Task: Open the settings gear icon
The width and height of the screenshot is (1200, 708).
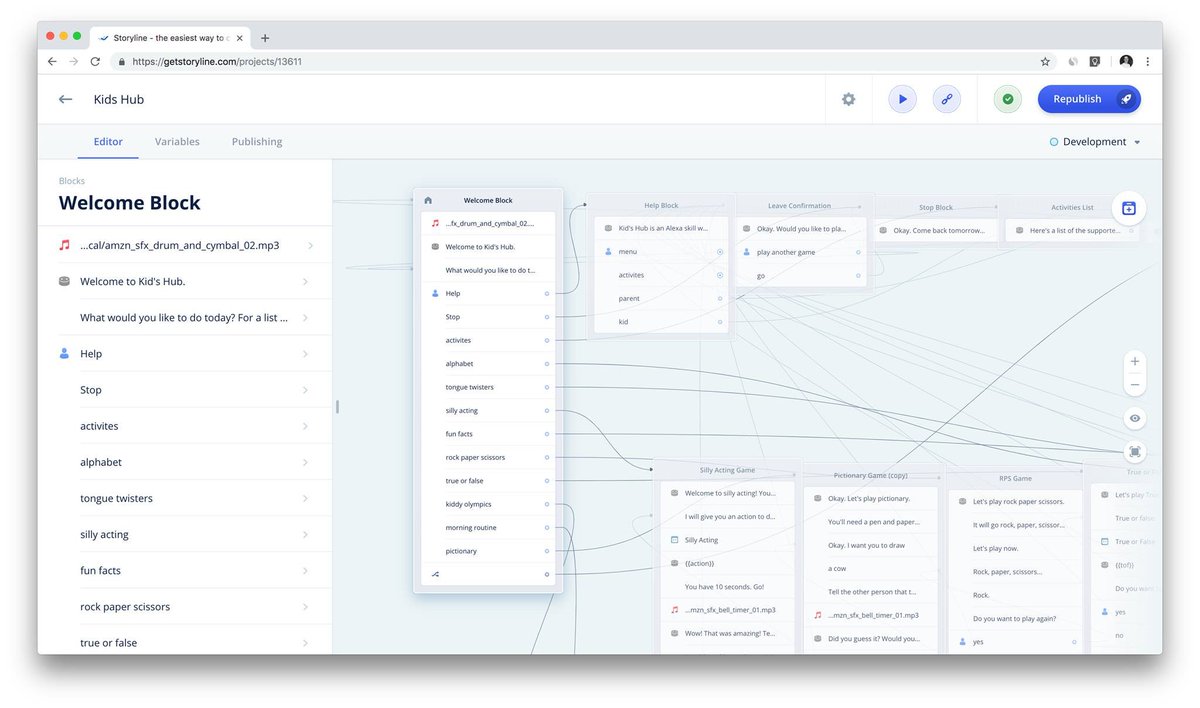Action: (848, 98)
